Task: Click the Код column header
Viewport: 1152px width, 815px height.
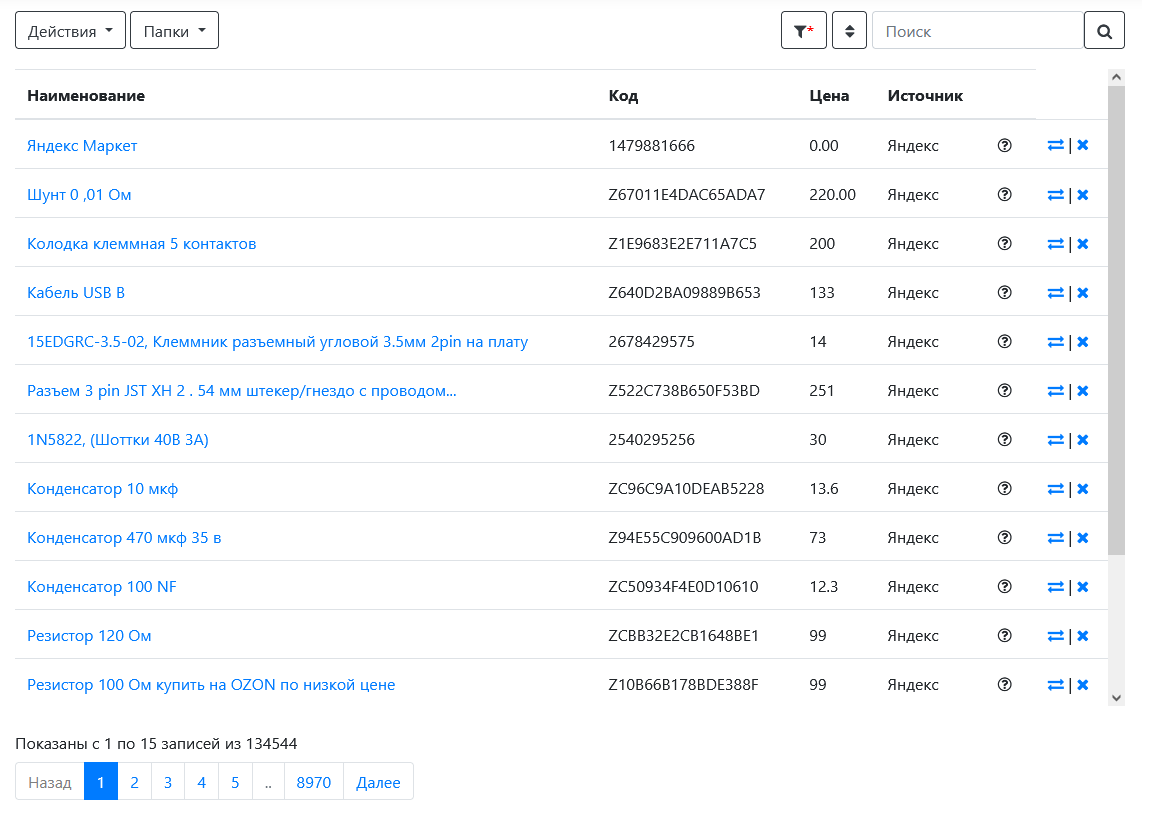Action: pyautogui.click(x=623, y=96)
